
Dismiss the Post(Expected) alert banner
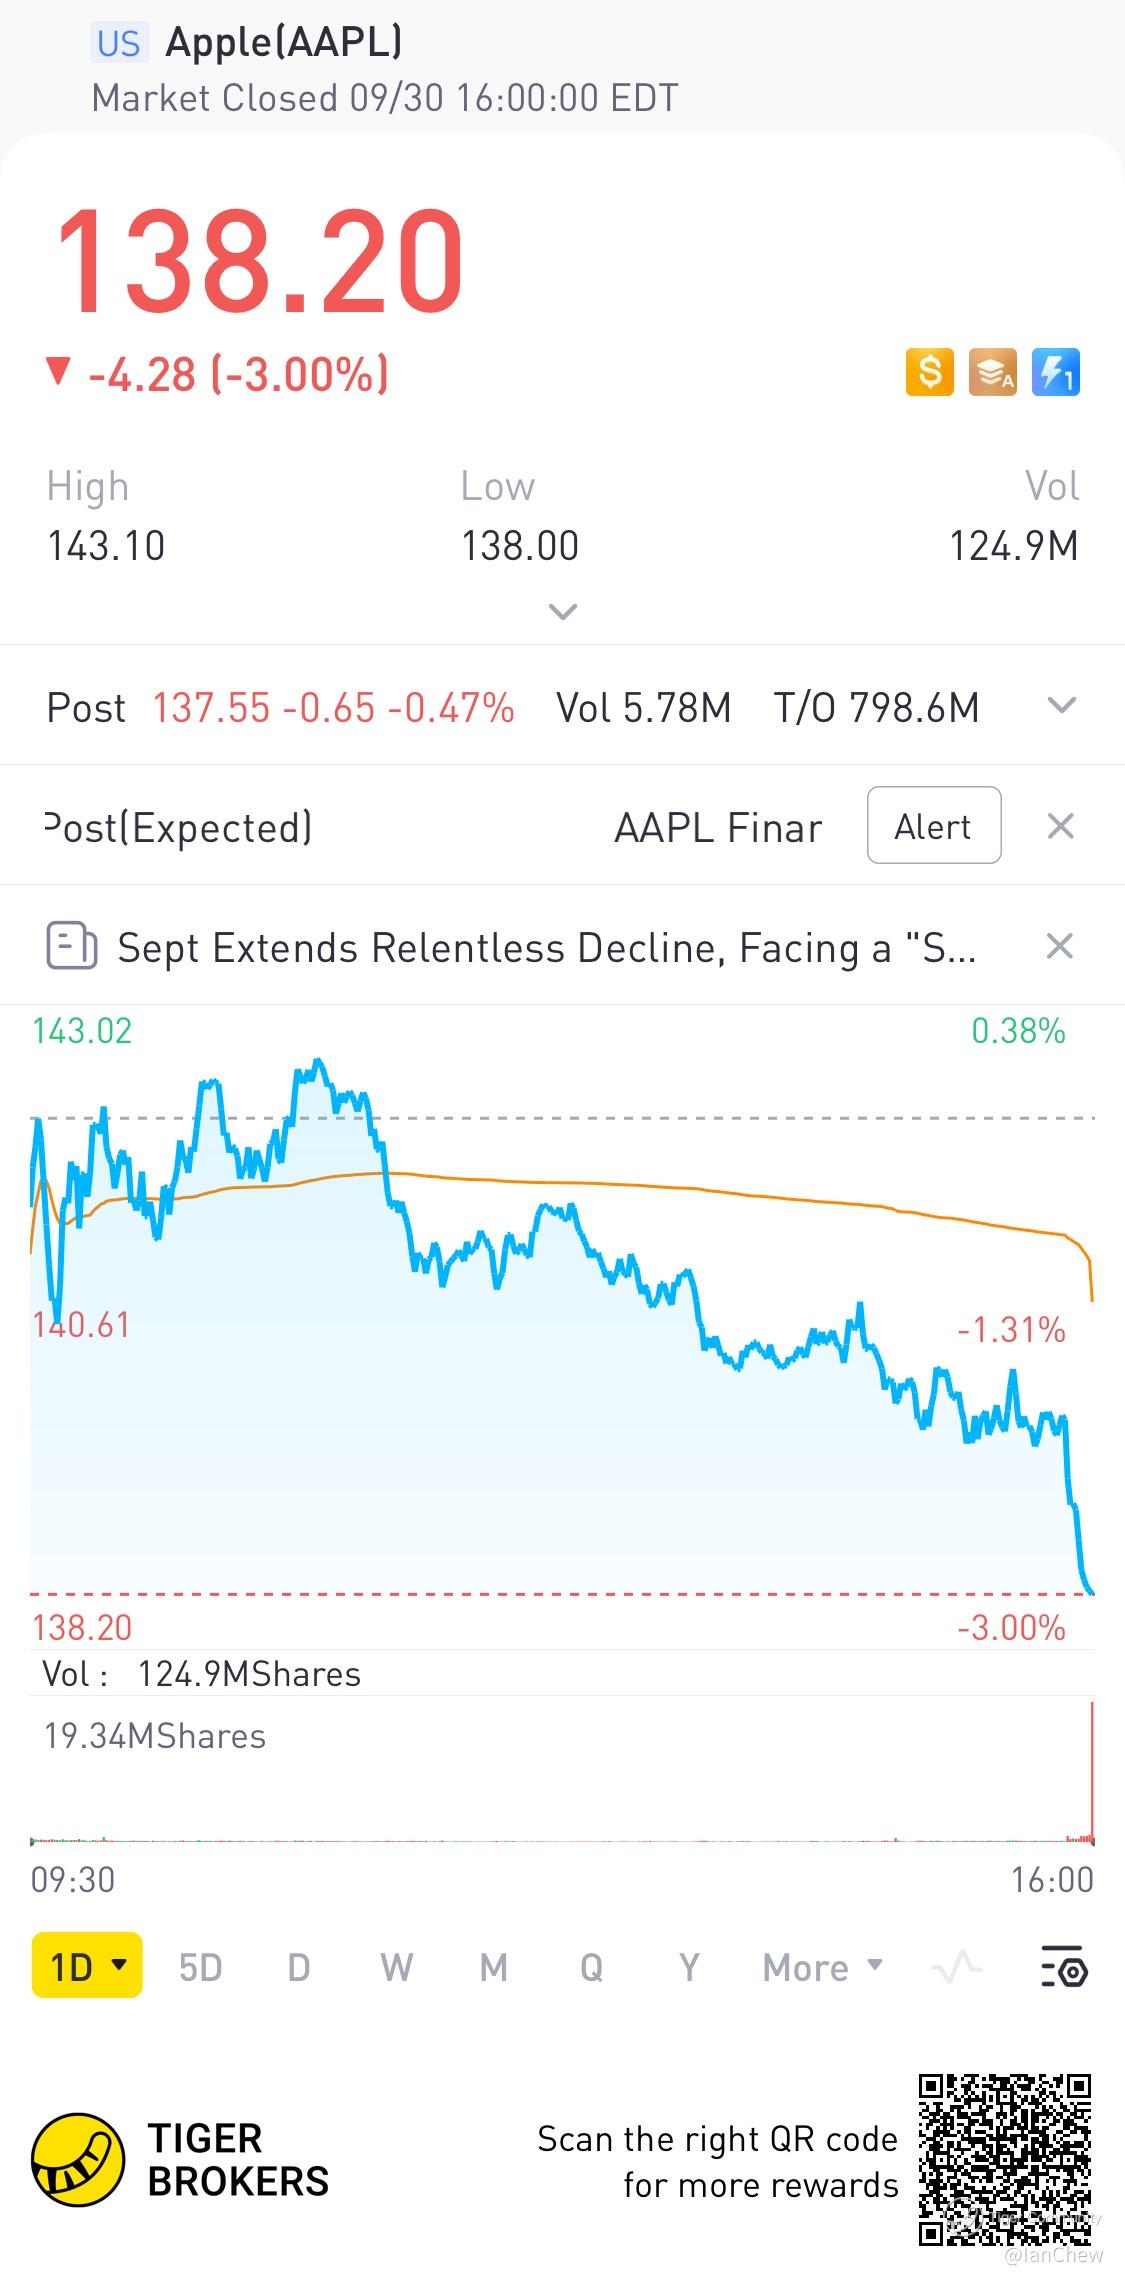1060,826
